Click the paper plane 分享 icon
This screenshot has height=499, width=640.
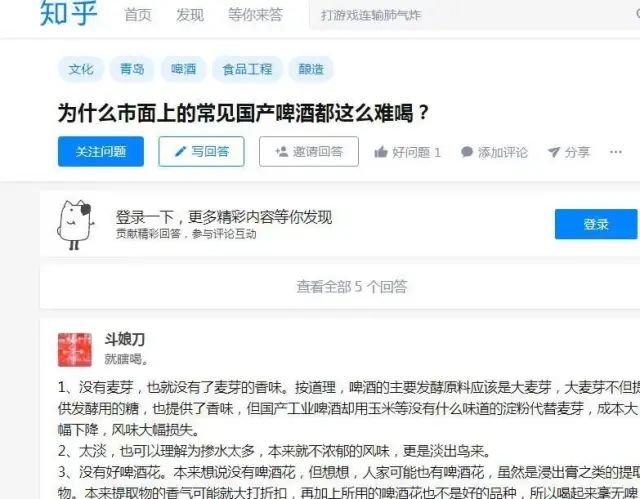pyautogui.click(x=553, y=152)
